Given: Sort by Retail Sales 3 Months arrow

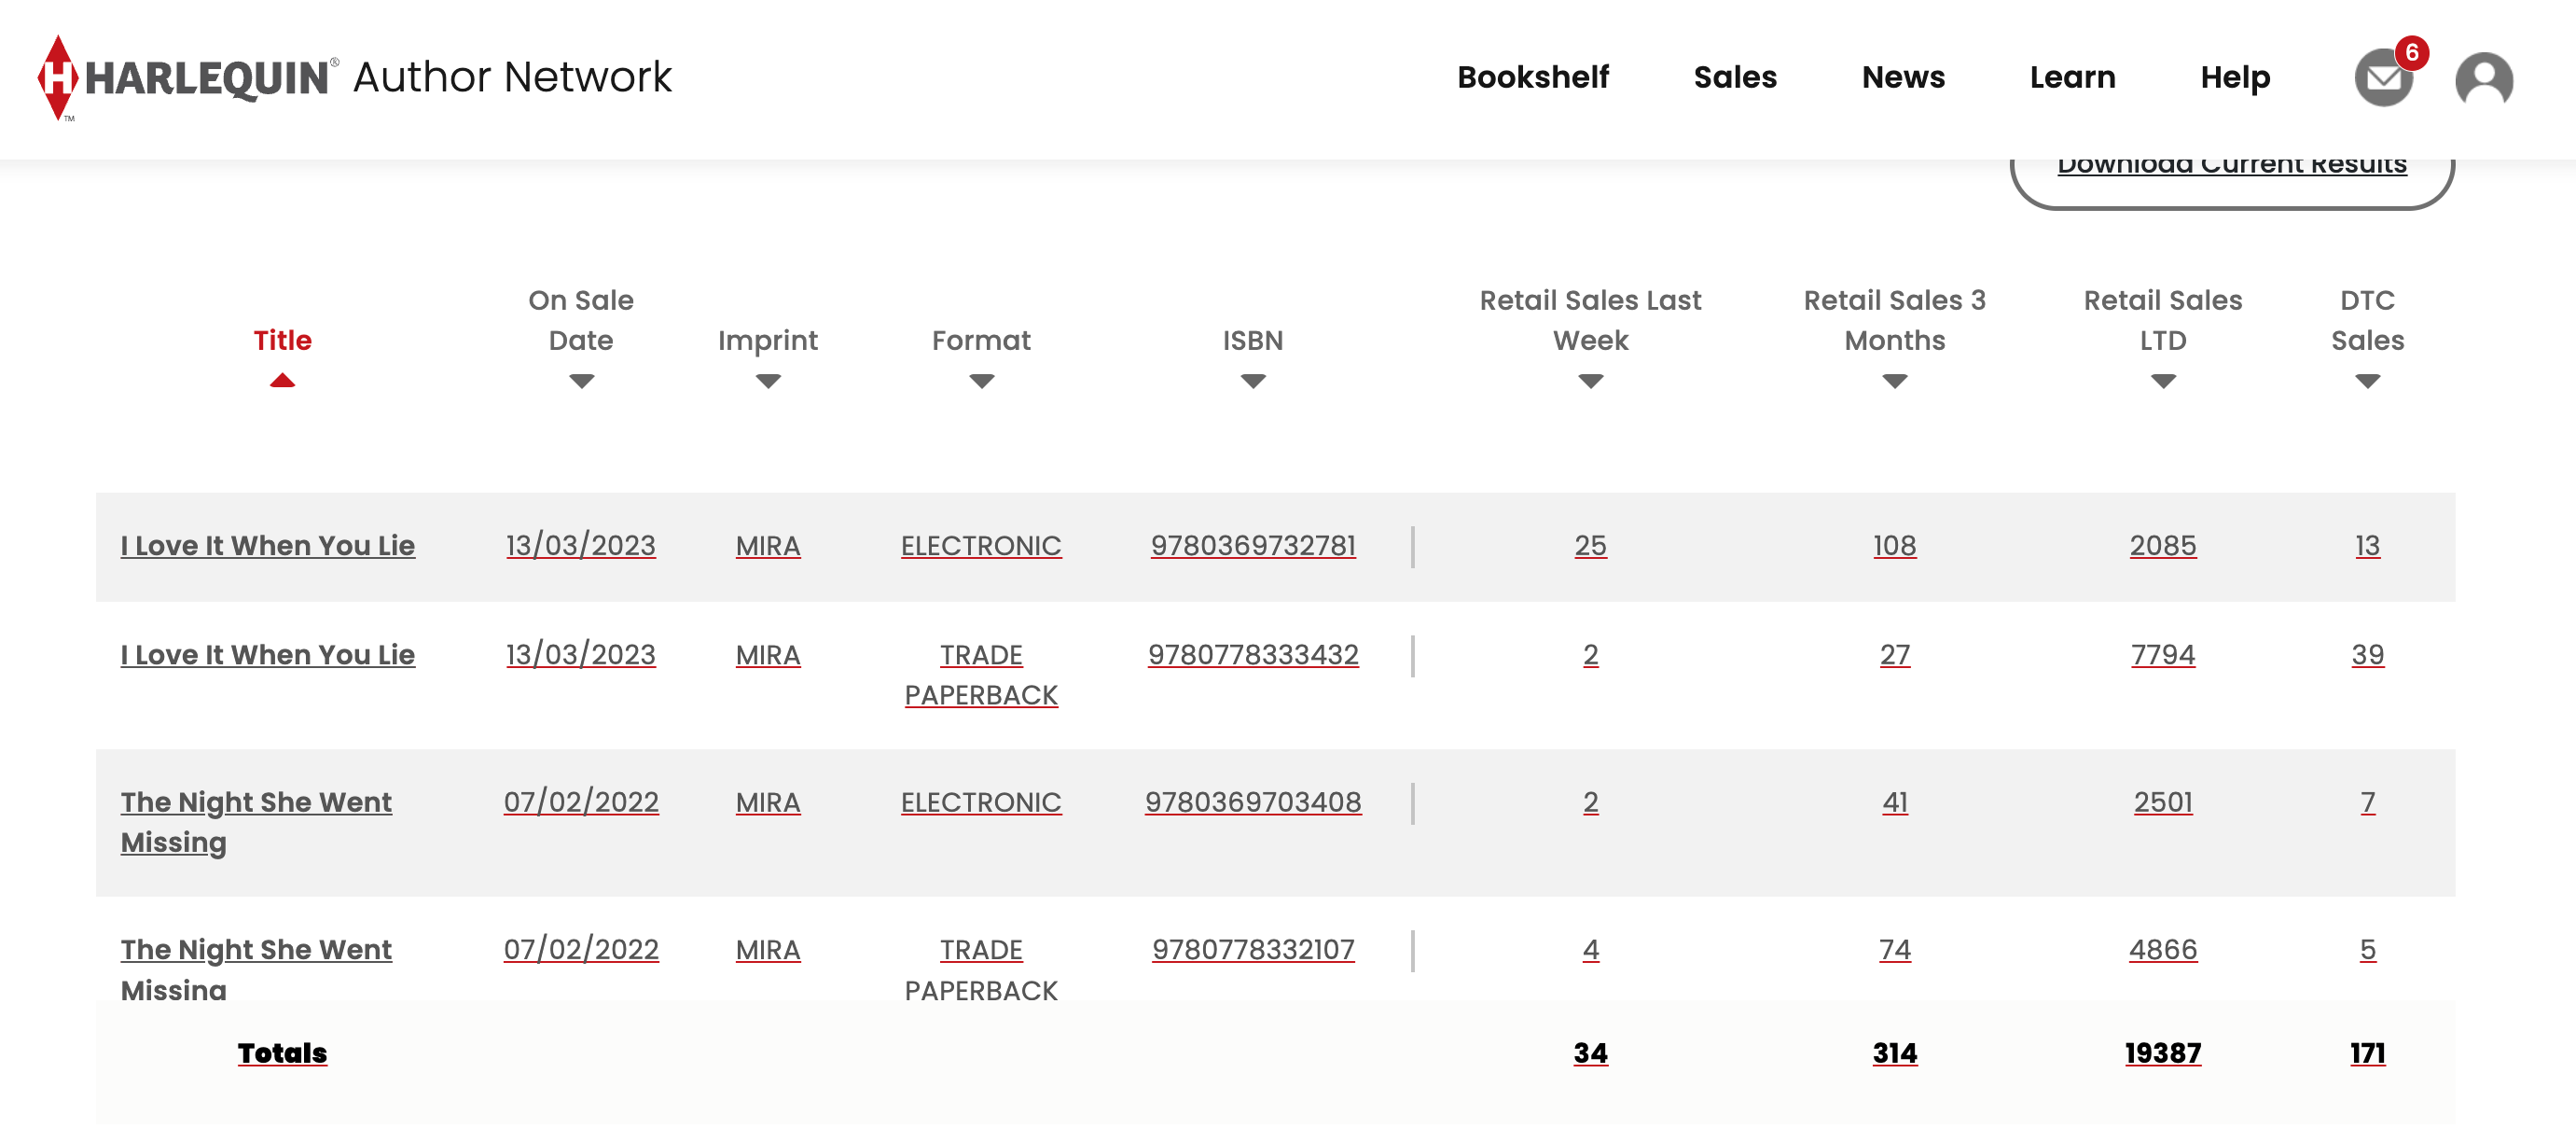Looking at the screenshot, I should [1894, 381].
